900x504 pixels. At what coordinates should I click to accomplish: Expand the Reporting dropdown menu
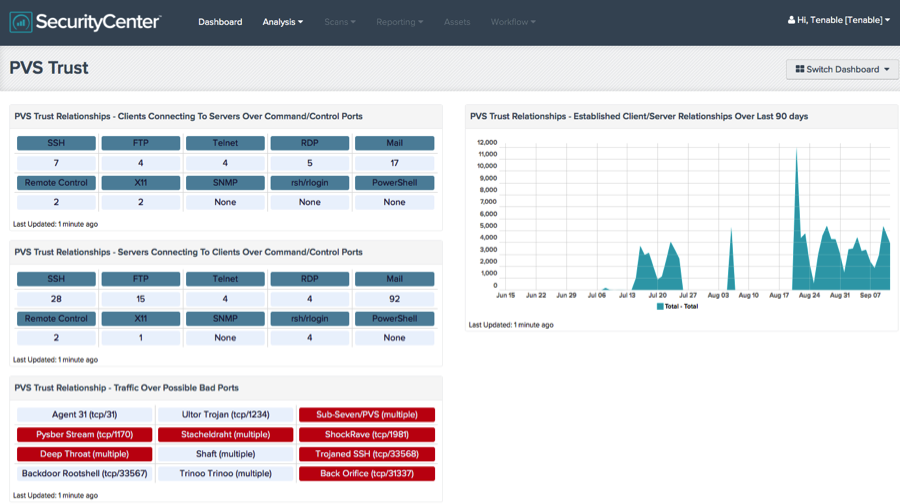pos(399,22)
